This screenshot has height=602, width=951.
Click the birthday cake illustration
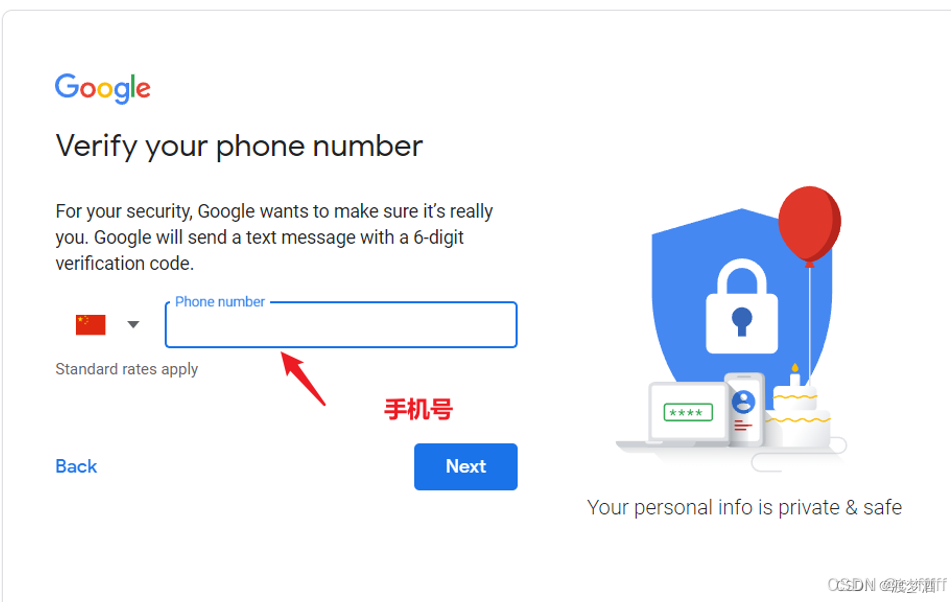tap(796, 412)
